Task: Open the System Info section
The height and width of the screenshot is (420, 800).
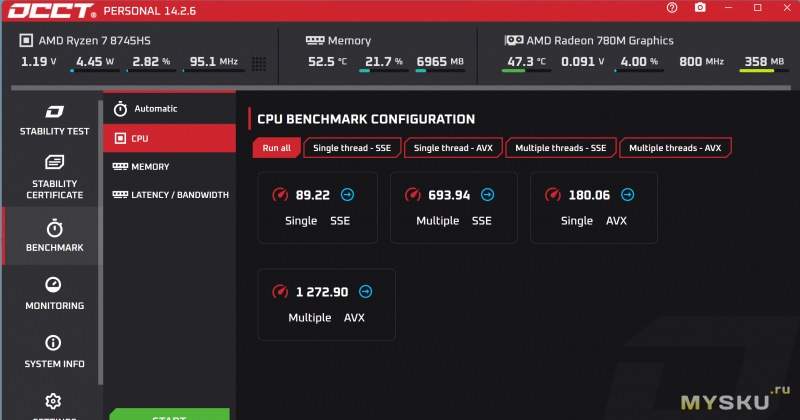Action: tap(54, 352)
